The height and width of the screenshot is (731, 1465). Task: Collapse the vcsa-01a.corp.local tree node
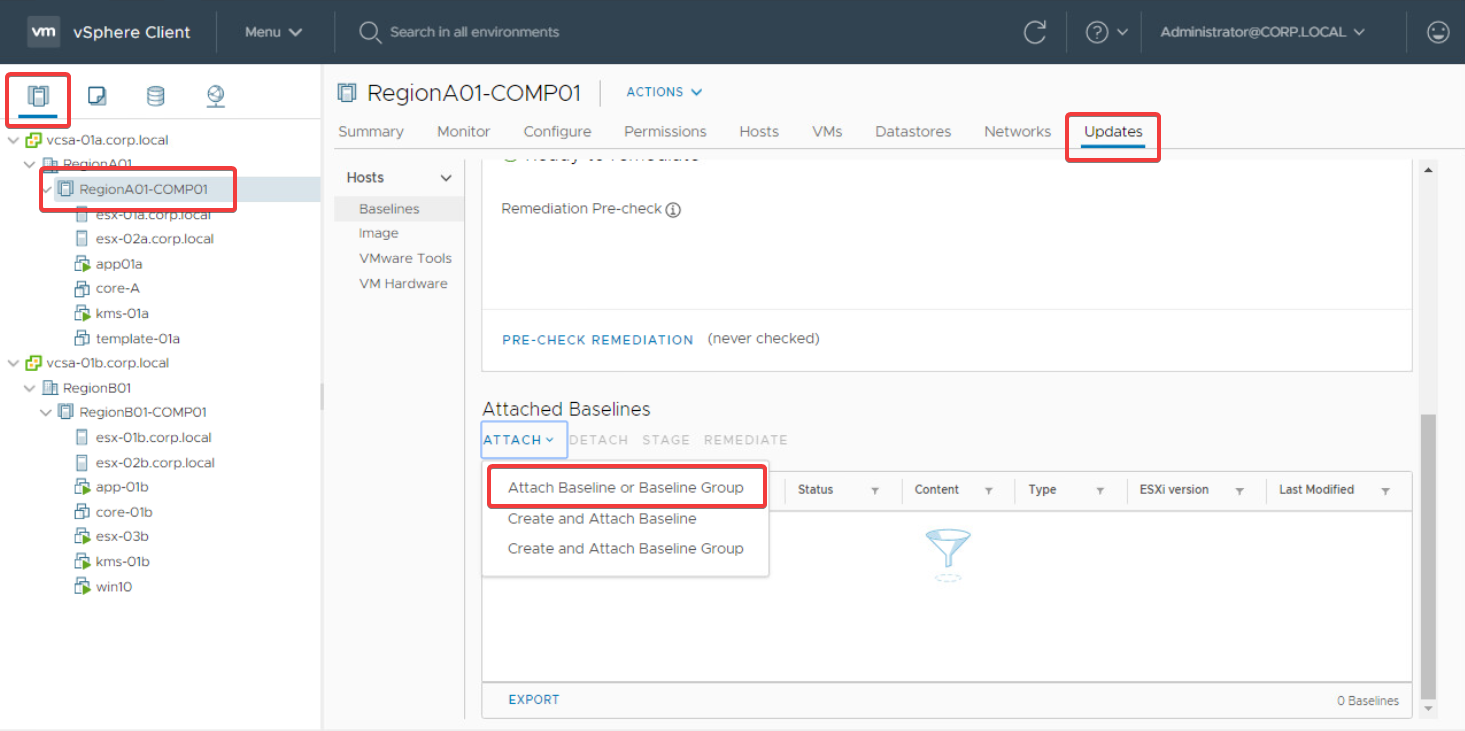point(13,140)
